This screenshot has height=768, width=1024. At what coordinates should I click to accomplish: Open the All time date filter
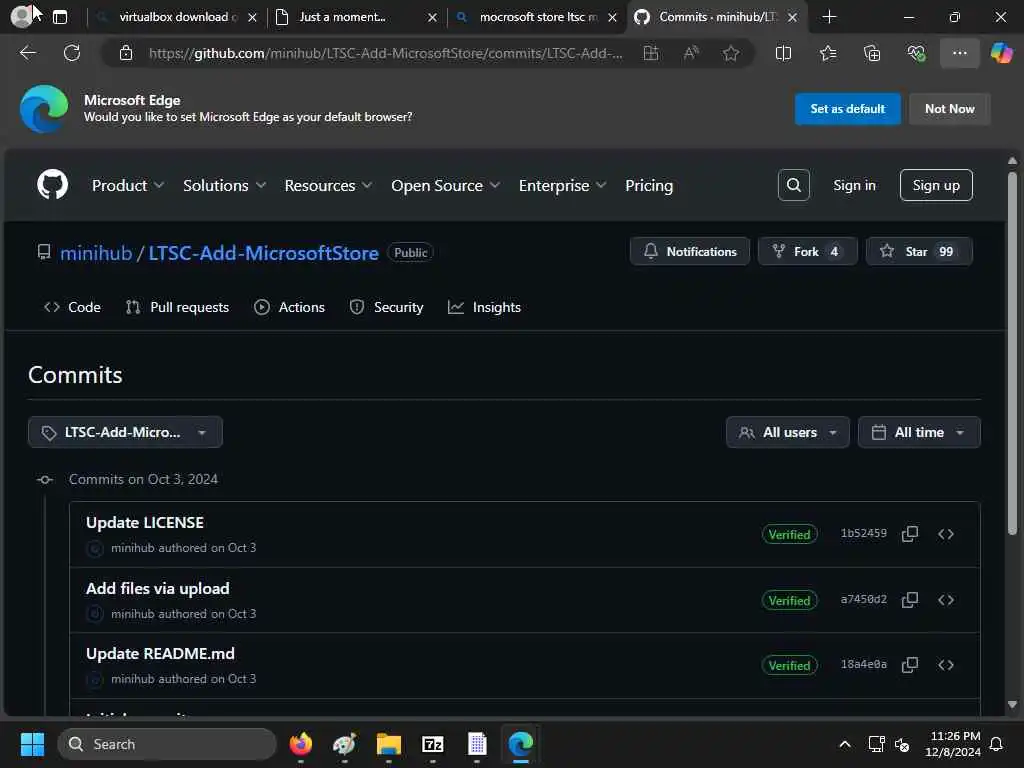(919, 432)
